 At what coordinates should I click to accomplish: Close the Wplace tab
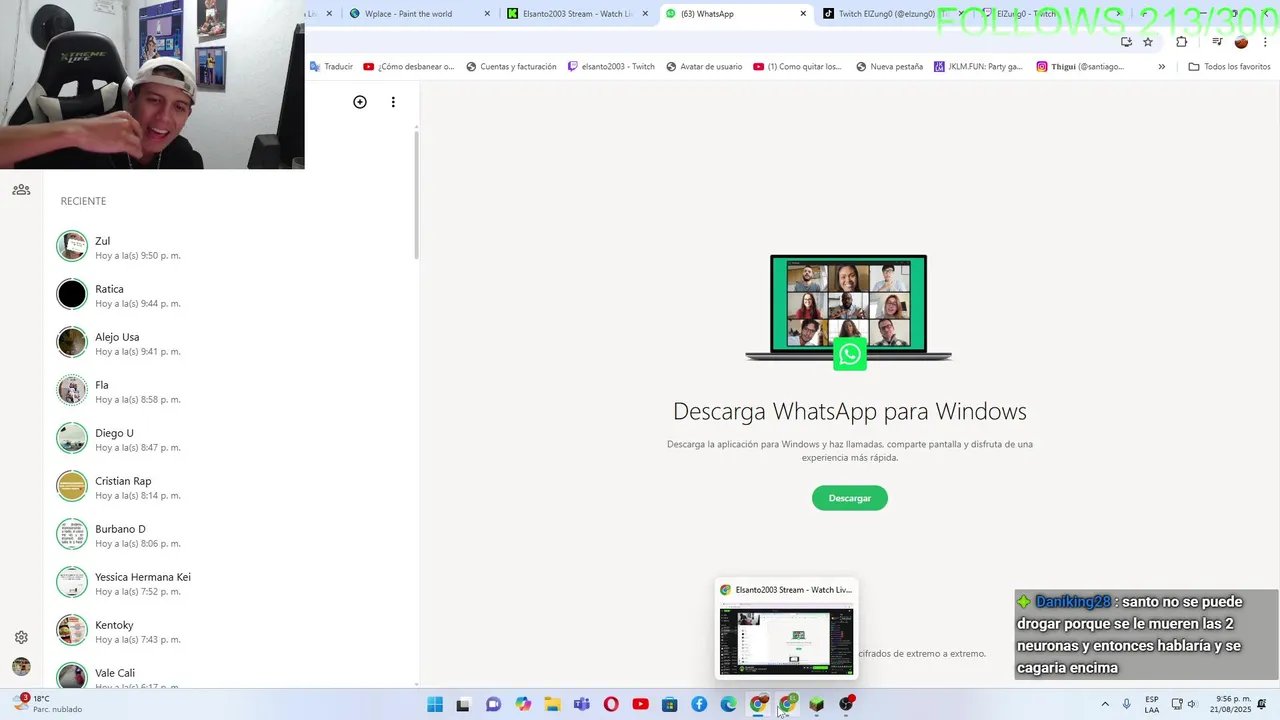tap(487, 14)
